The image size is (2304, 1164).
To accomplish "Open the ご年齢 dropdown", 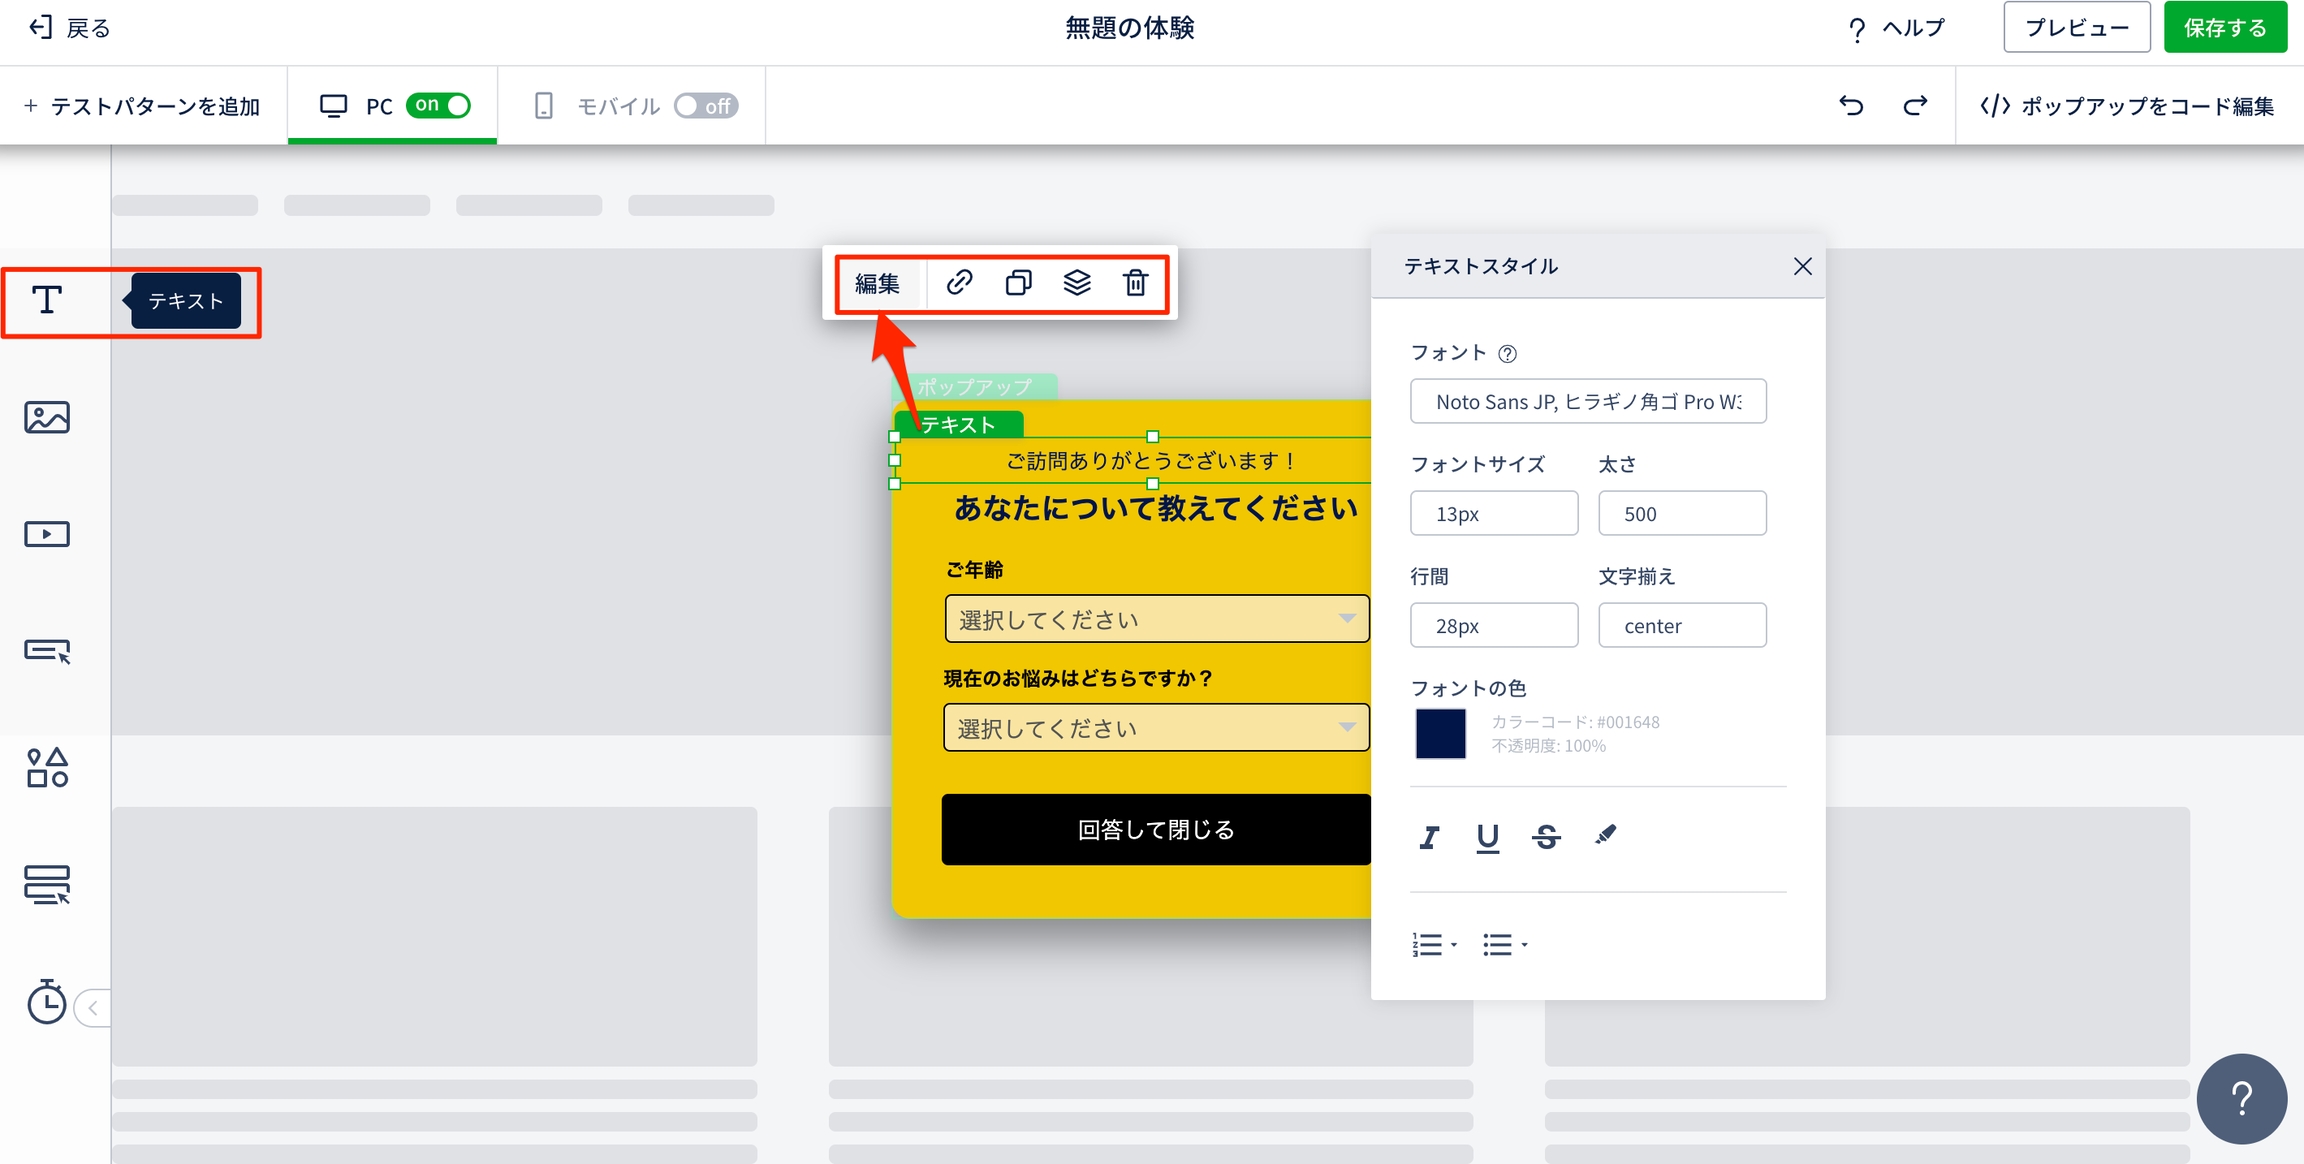I will [1156, 619].
